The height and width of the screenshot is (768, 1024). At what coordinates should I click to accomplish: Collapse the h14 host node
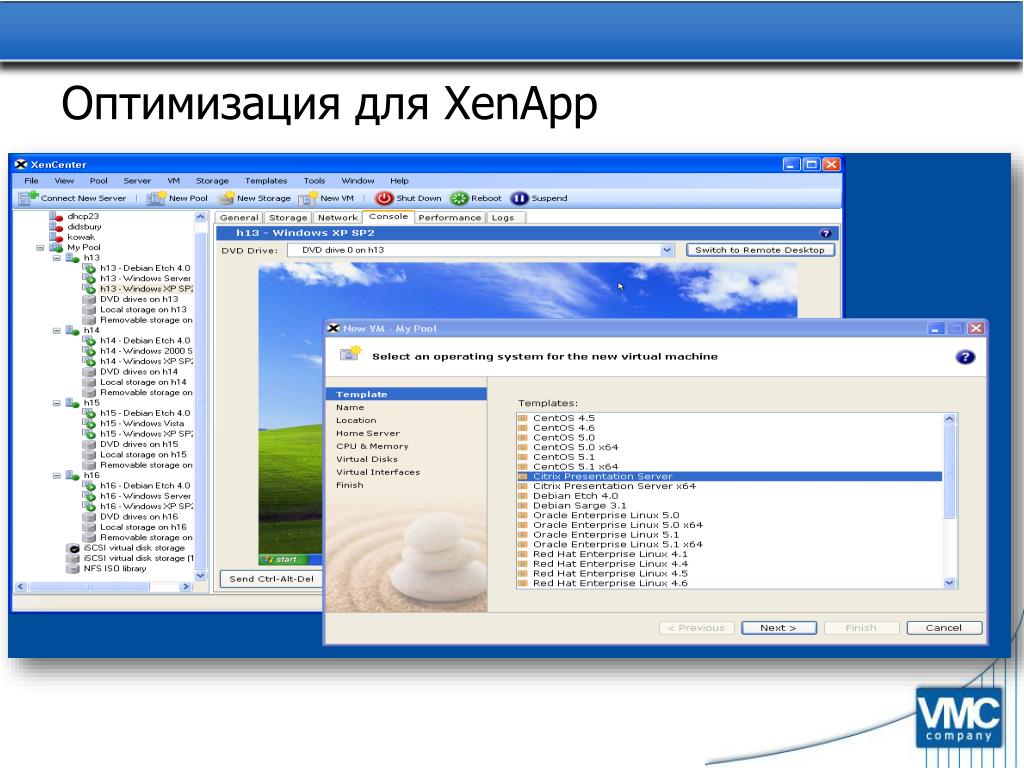pyautogui.click(x=57, y=330)
